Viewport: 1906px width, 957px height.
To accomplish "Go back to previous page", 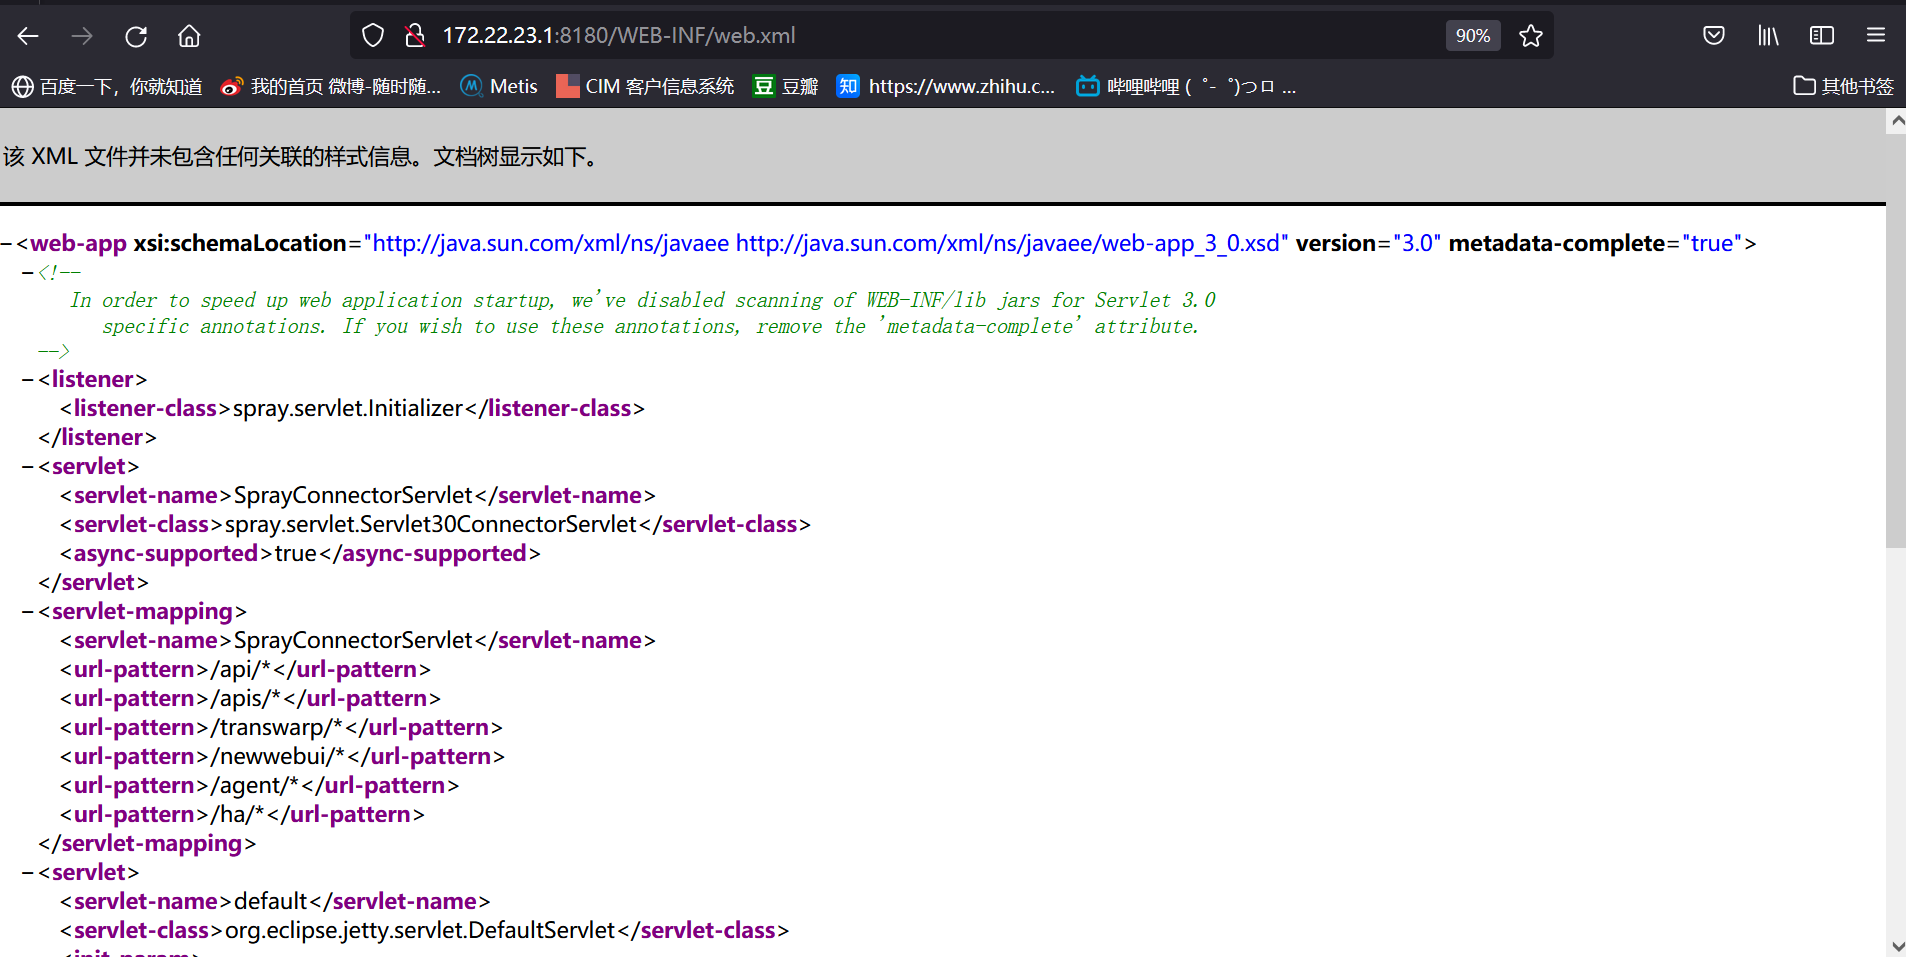I will coord(28,34).
